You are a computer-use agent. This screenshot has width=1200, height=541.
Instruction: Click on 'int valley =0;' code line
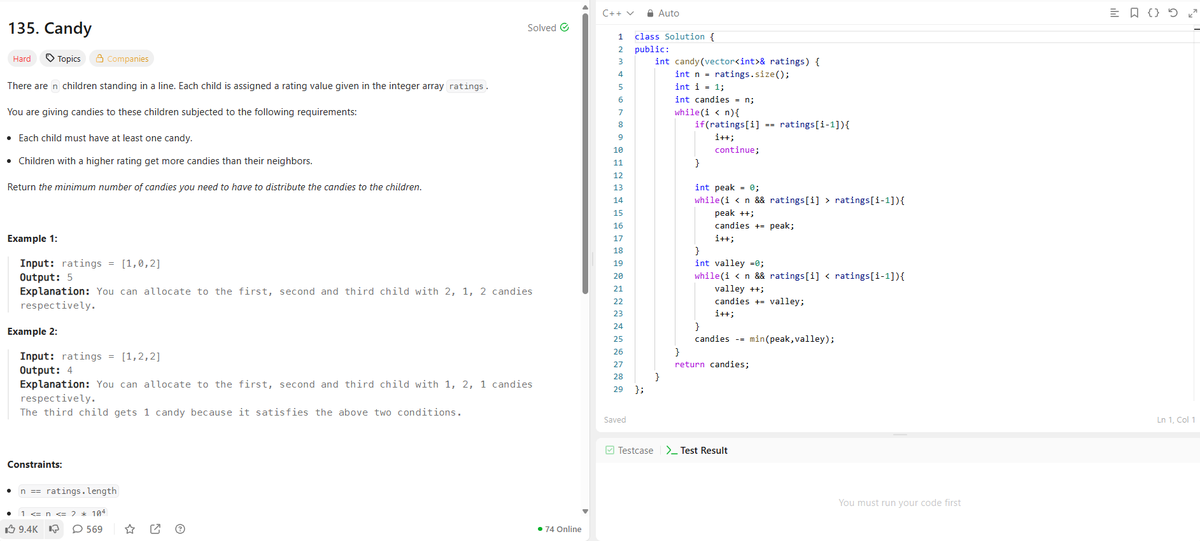(729, 263)
